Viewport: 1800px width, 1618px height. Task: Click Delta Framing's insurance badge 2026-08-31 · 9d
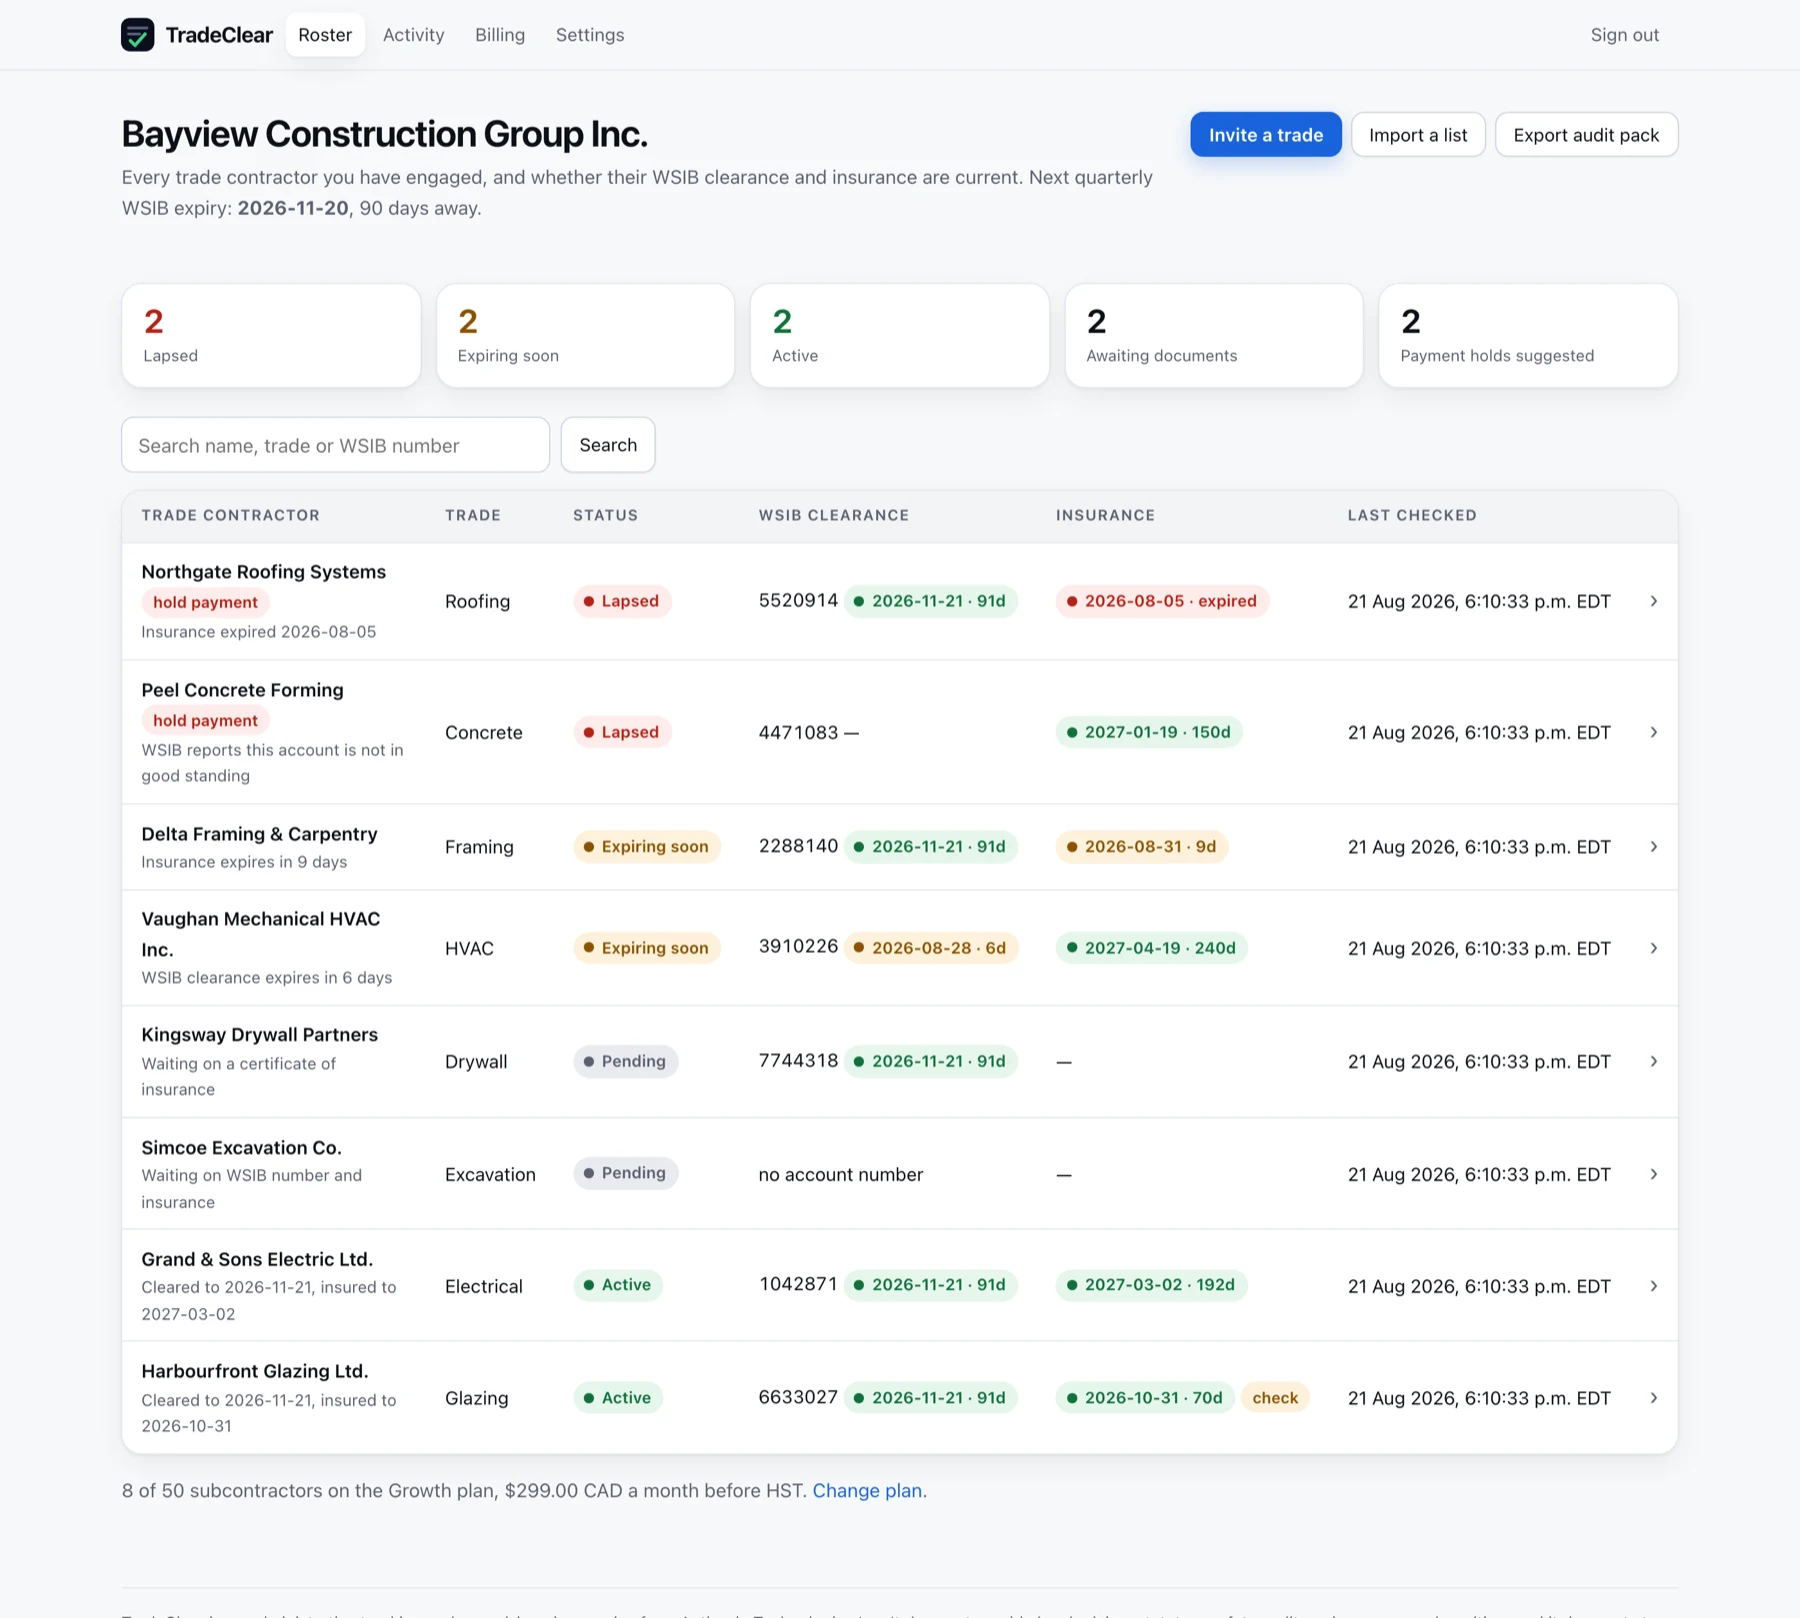click(x=1142, y=847)
